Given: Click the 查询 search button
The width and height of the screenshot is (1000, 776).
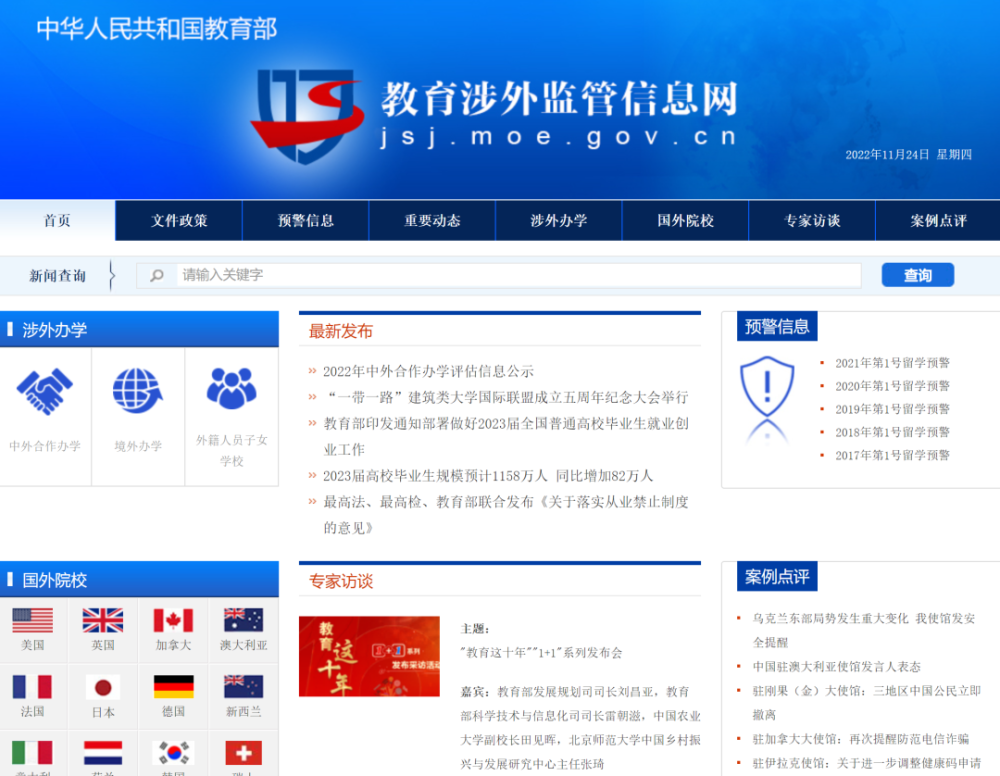Looking at the screenshot, I should [x=918, y=275].
